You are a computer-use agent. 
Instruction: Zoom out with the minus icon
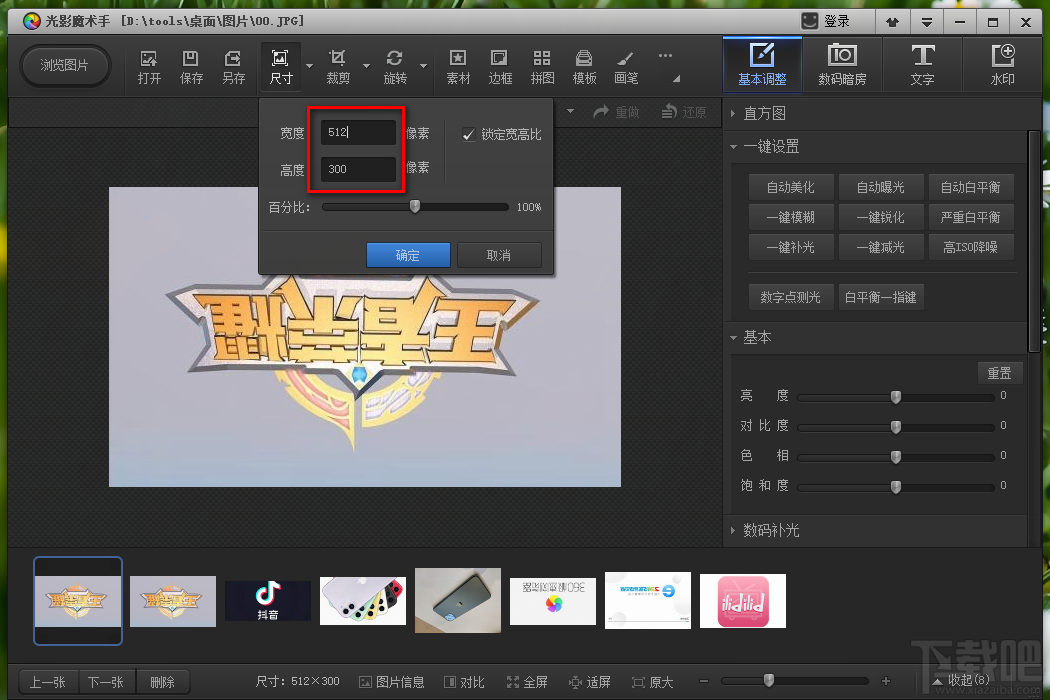point(704,681)
